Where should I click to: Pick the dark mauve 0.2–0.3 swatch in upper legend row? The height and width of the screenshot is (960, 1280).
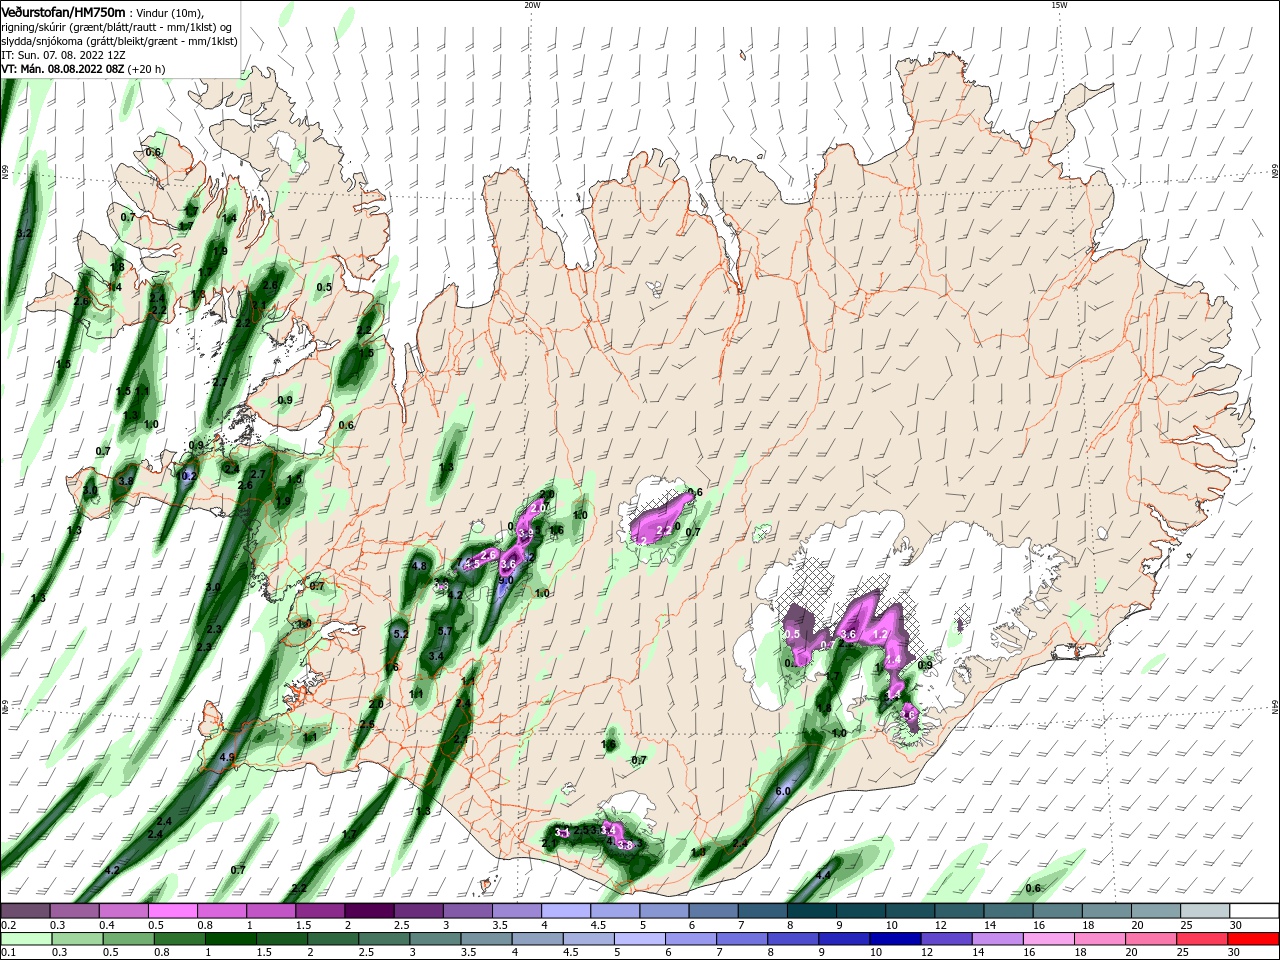click(x=25, y=911)
